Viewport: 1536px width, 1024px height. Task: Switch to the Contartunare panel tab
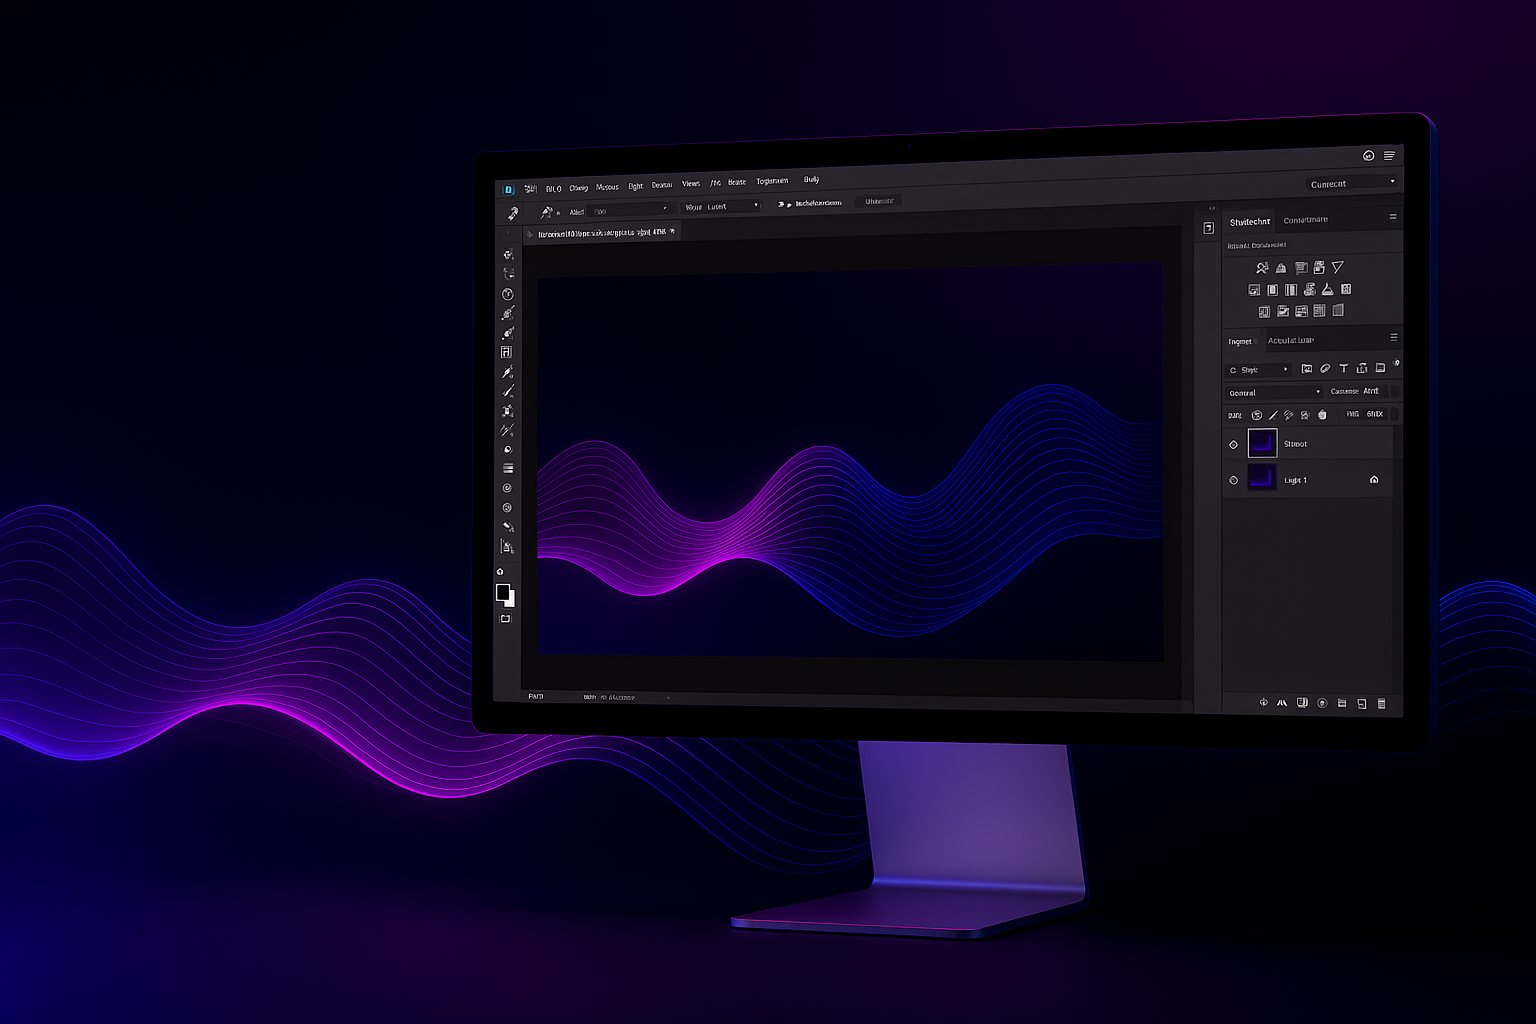tap(1305, 220)
